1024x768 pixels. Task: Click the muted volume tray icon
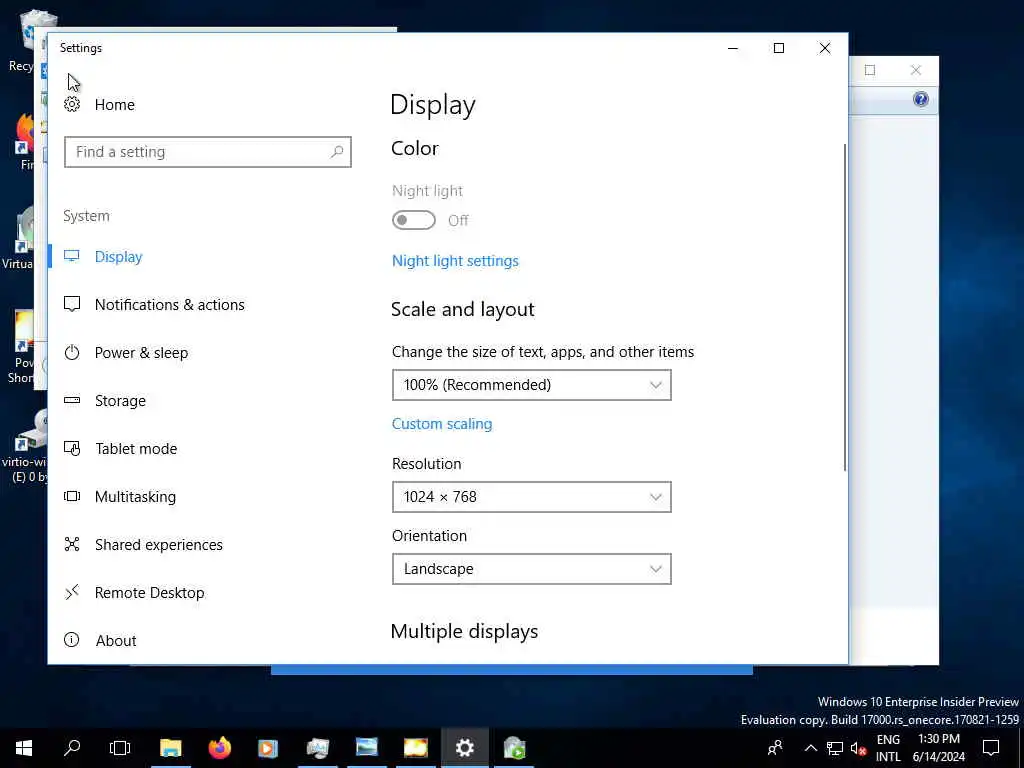coord(858,748)
